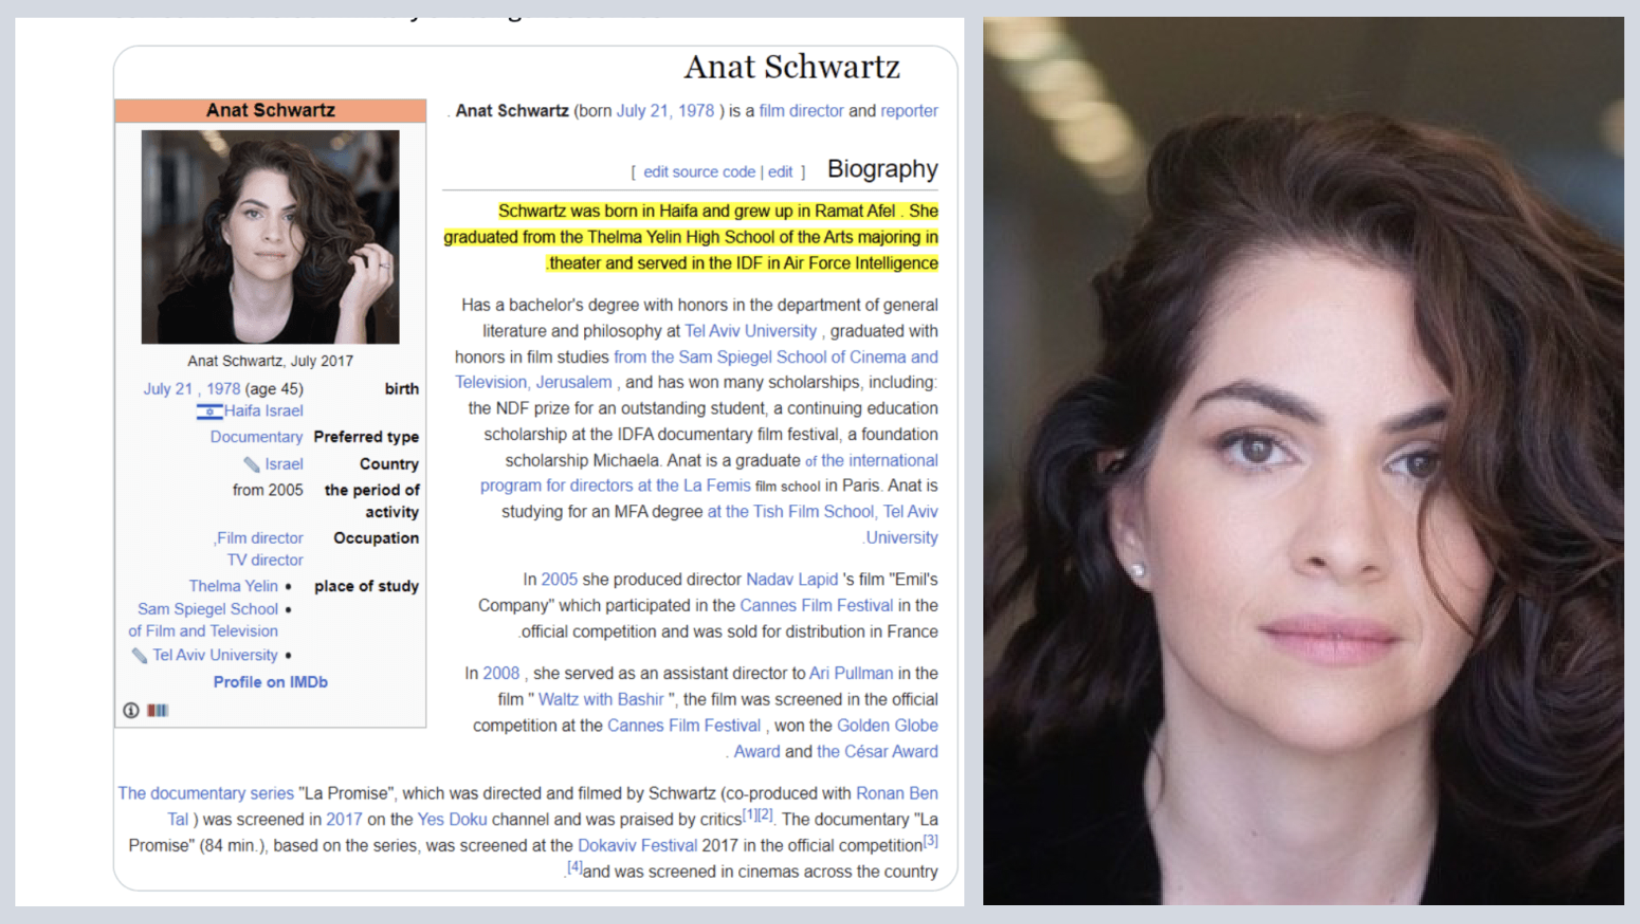The height and width of the screenshot is (924, 1640).
Task: Click the large portrait photo beside the article
Action: [1303, 461]
